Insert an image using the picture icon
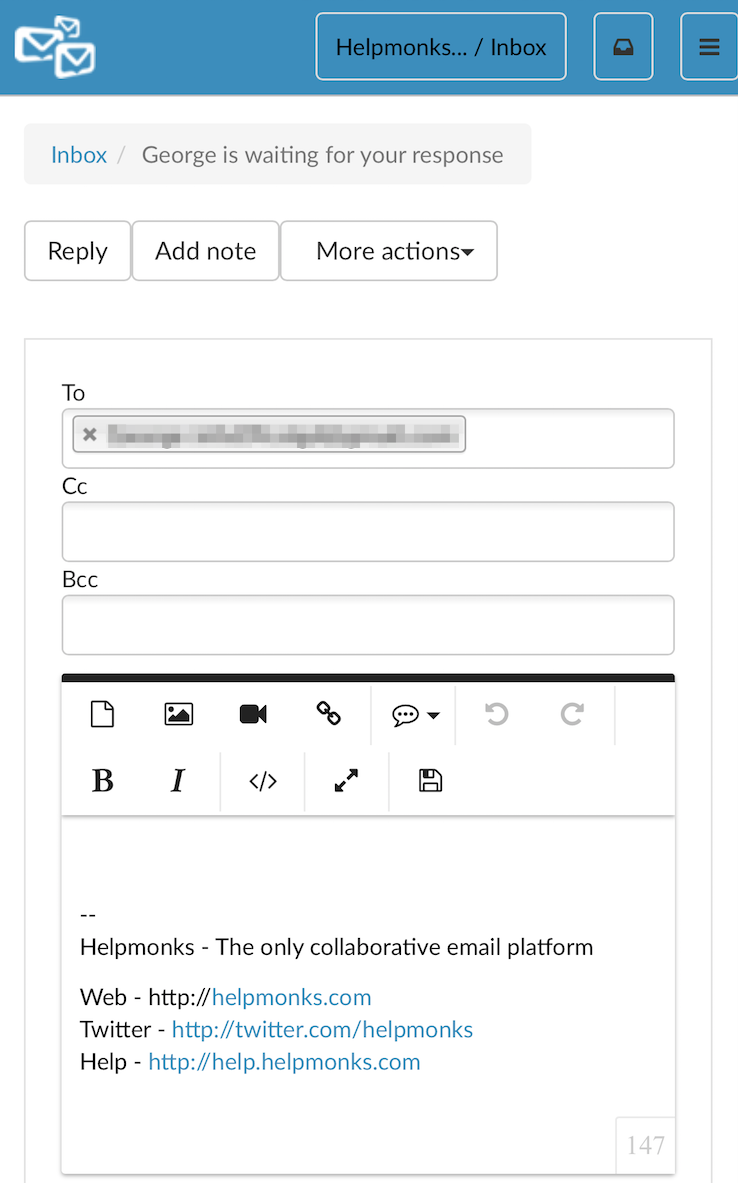 click(x=179, y=714)
